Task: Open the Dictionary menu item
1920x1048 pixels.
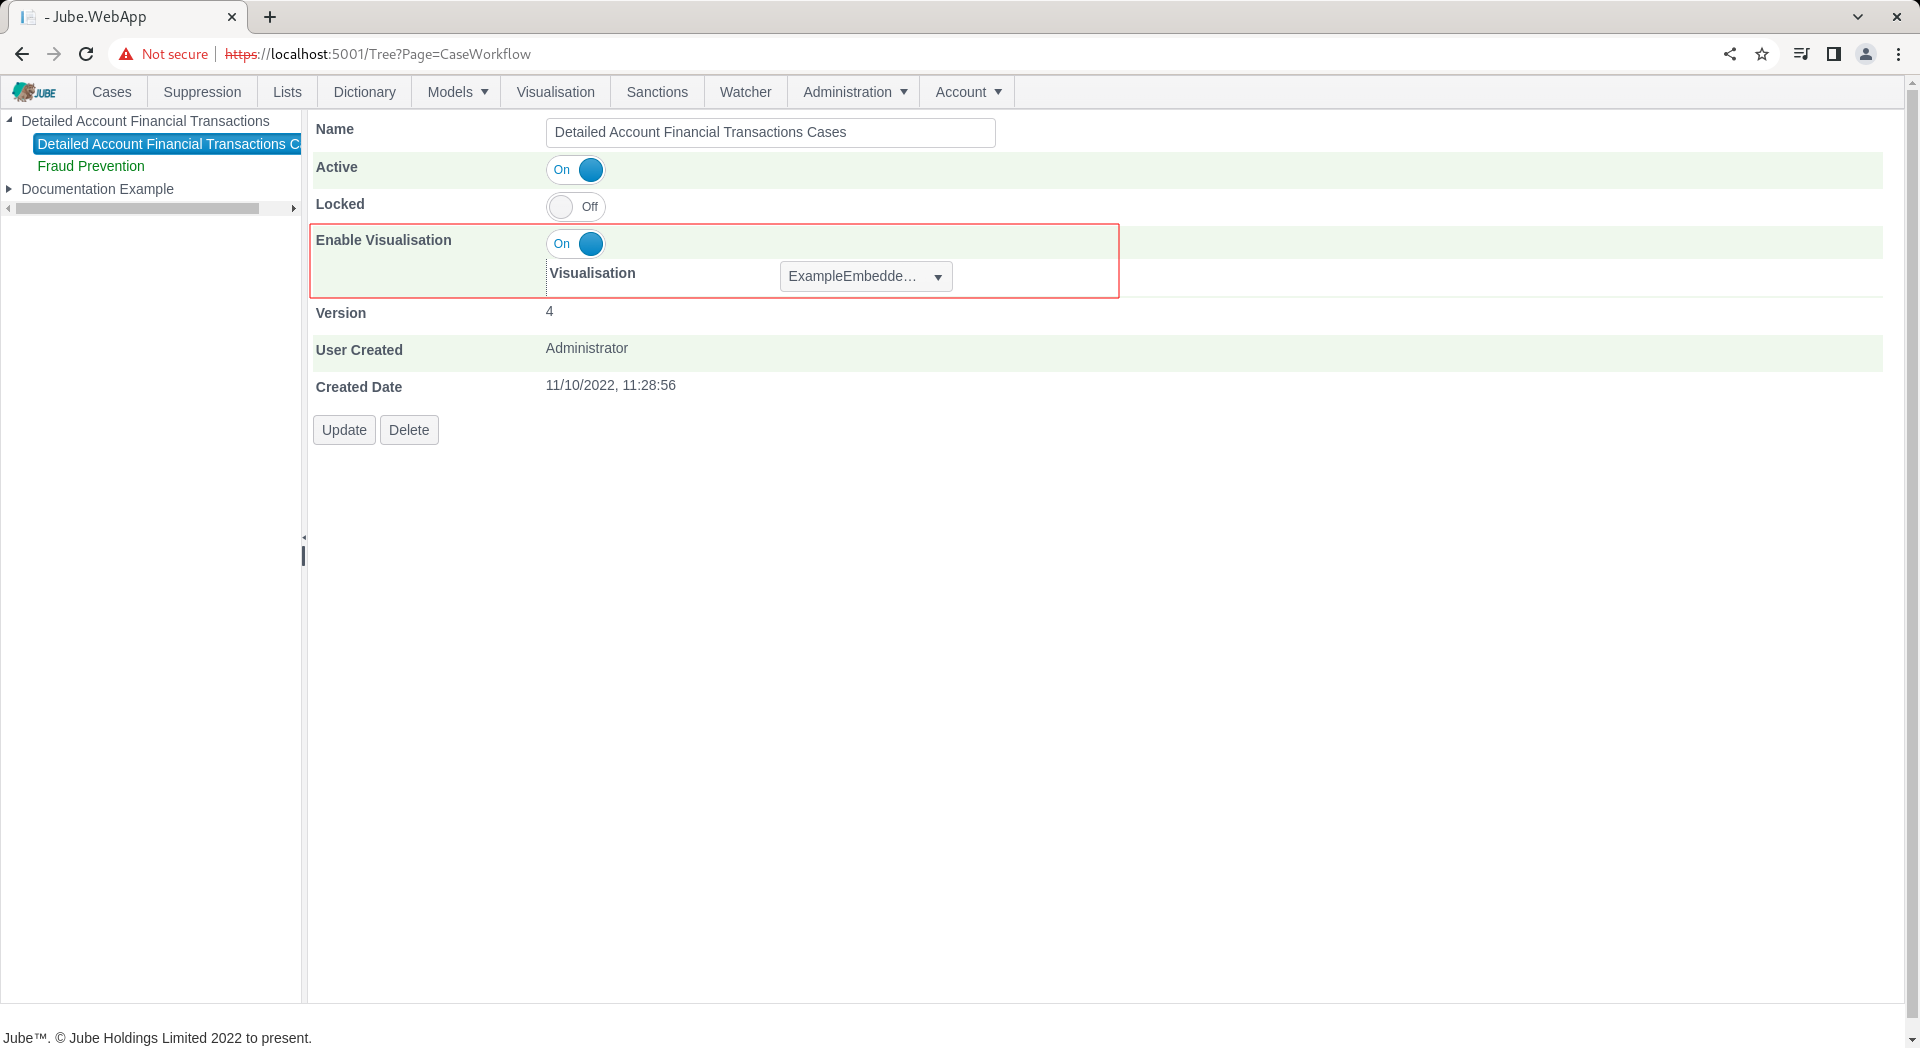Action: [364, 92]
